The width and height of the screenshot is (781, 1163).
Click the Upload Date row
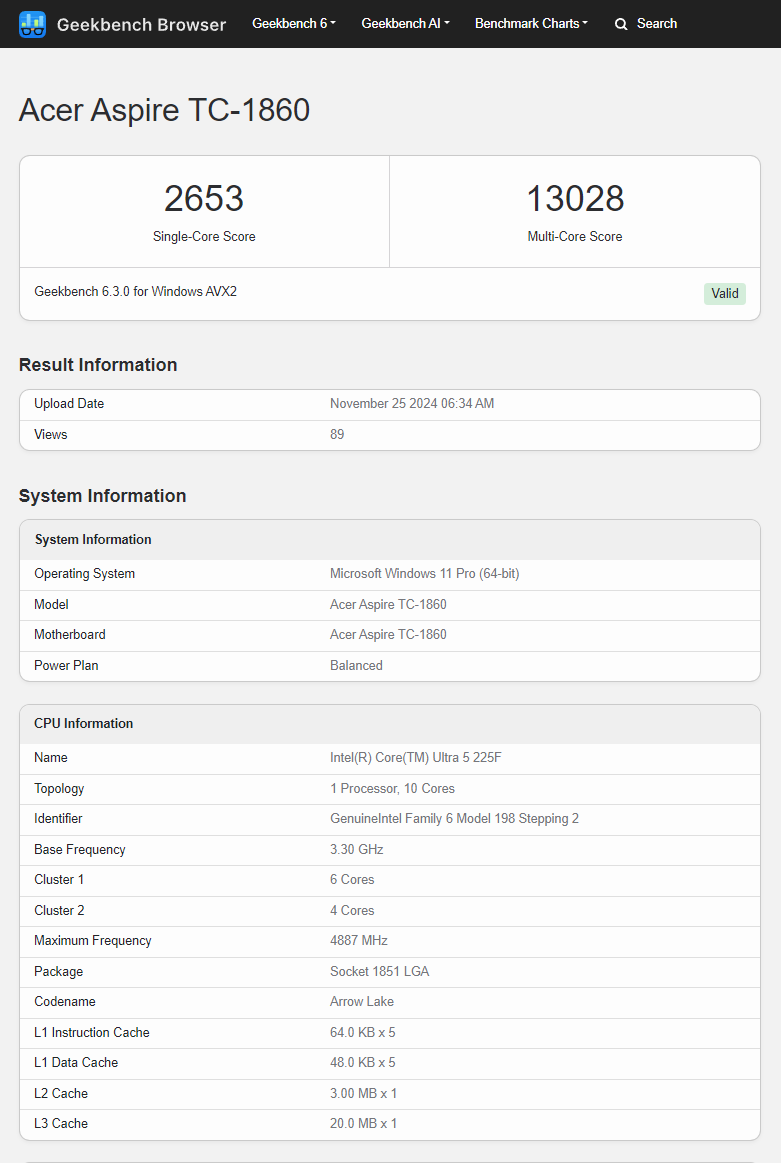click(x=390, y=403)
